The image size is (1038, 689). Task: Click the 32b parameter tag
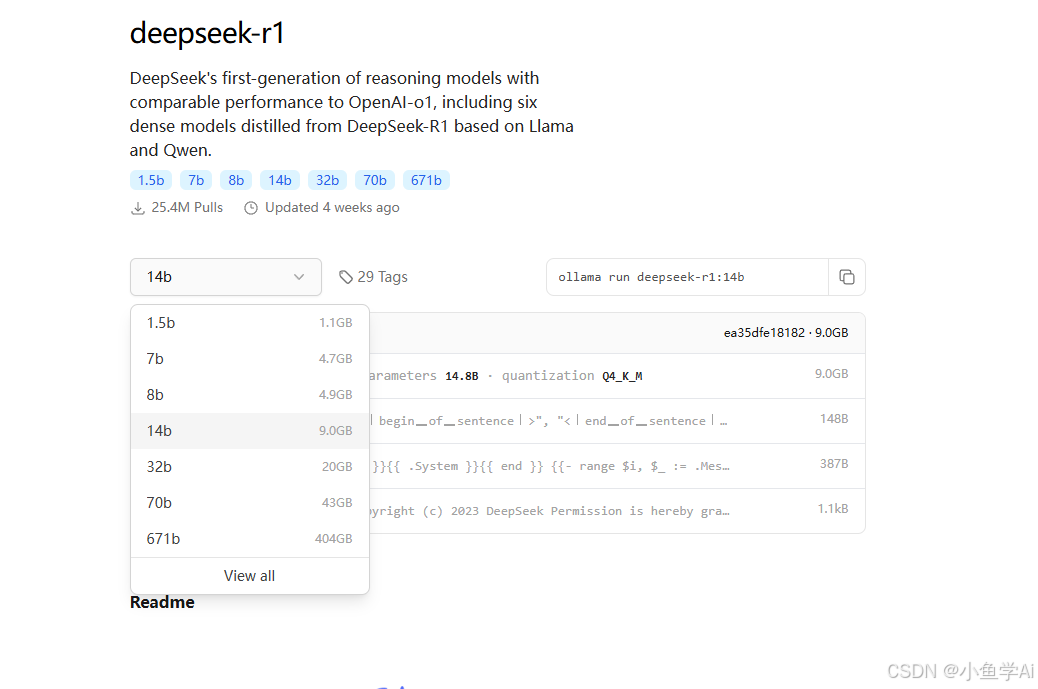[x=327, y=180]
